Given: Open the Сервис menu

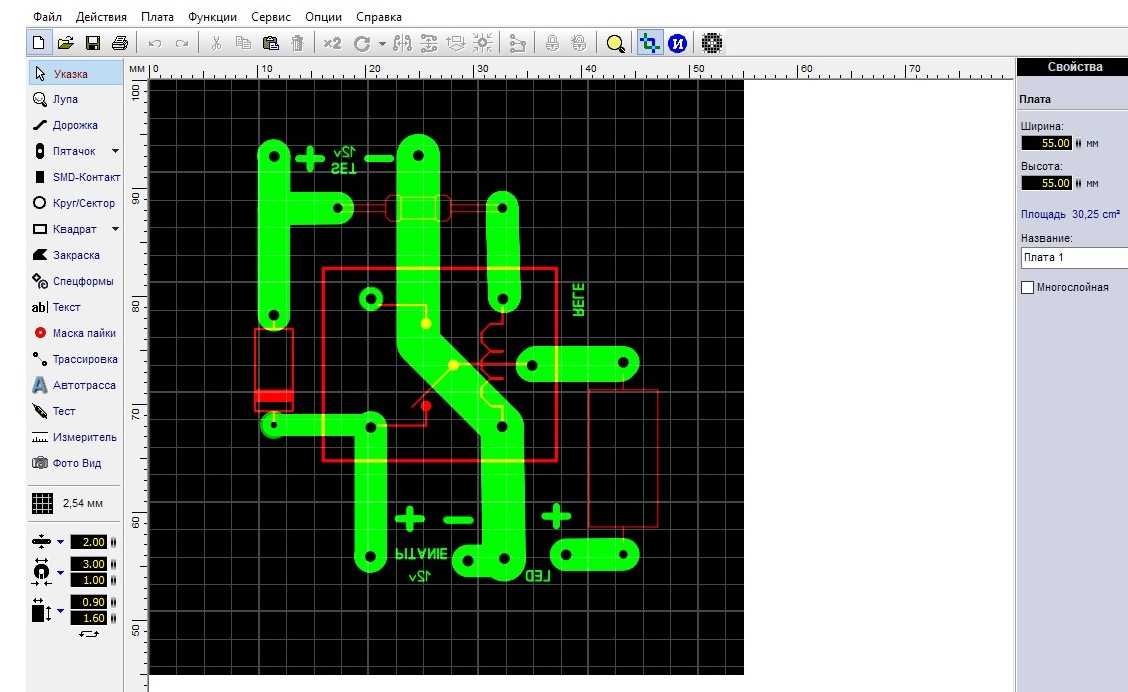Looking at the screenshot, I should 271,17.
